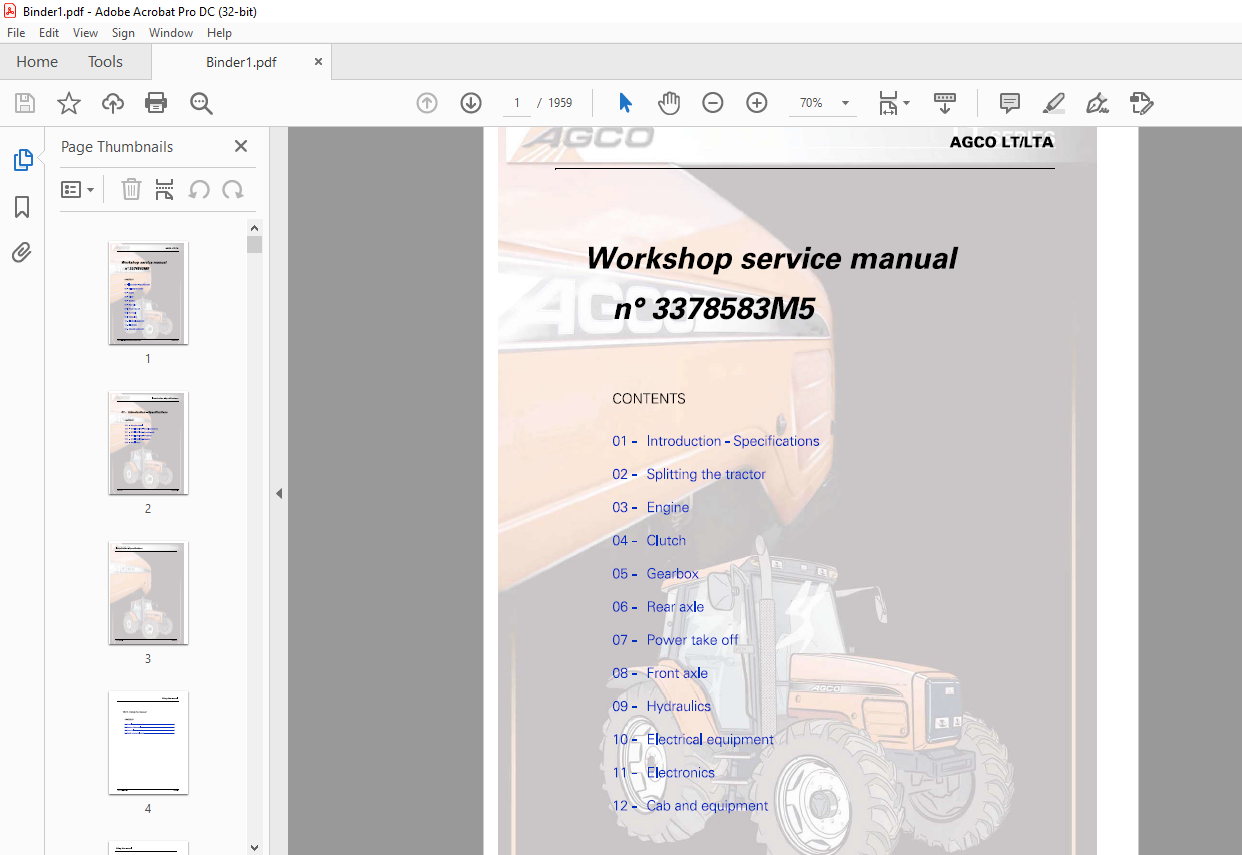This screenshot has width=1242, height=855.
Task: Go to the previous page arrow
Action: coord(427,103)
